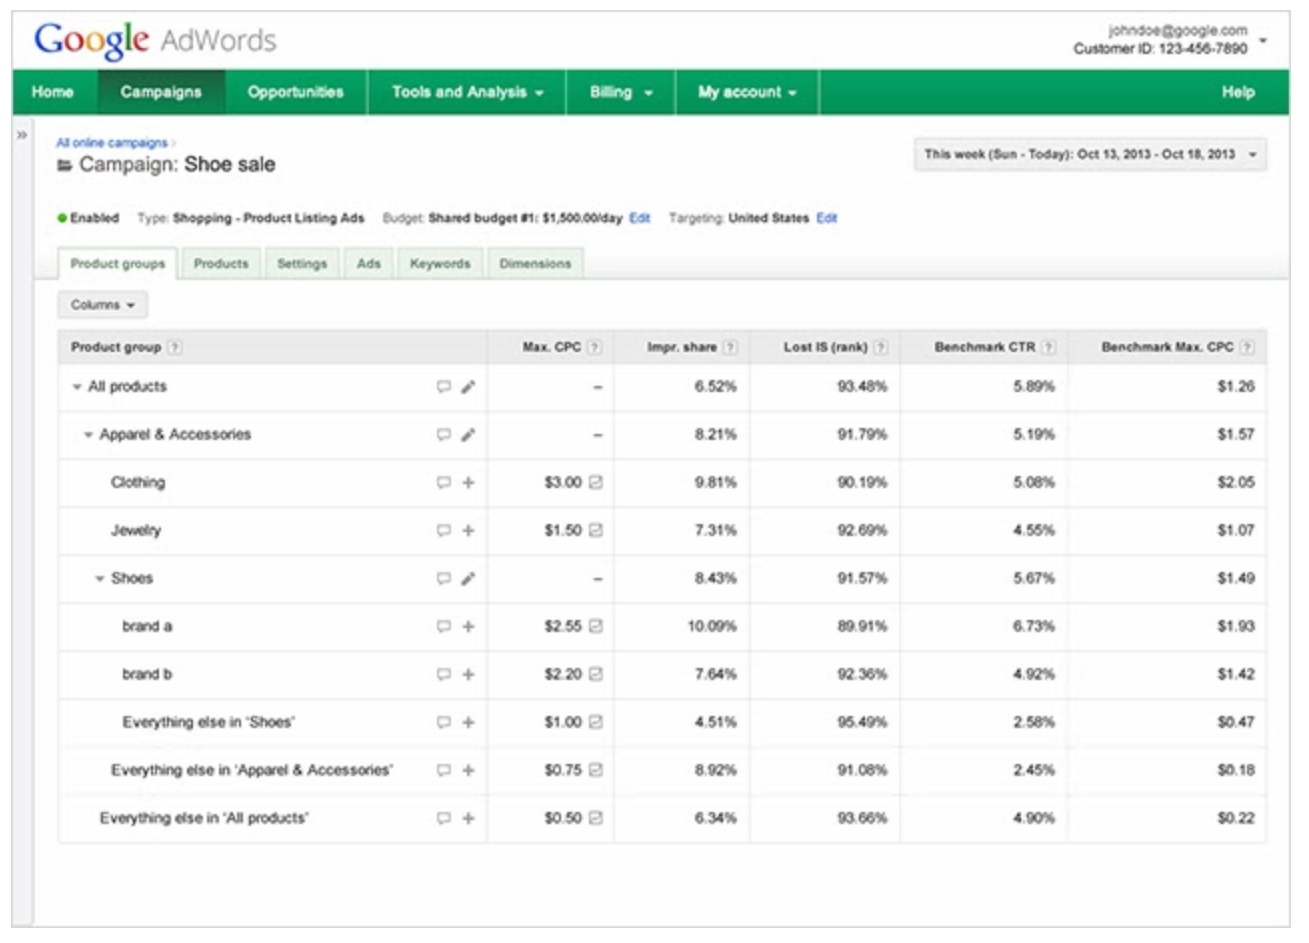Switch to the Dimensions tab
Image resolution: width=1309 pixels, height=943 pixels.
click(x=536, y=264)
